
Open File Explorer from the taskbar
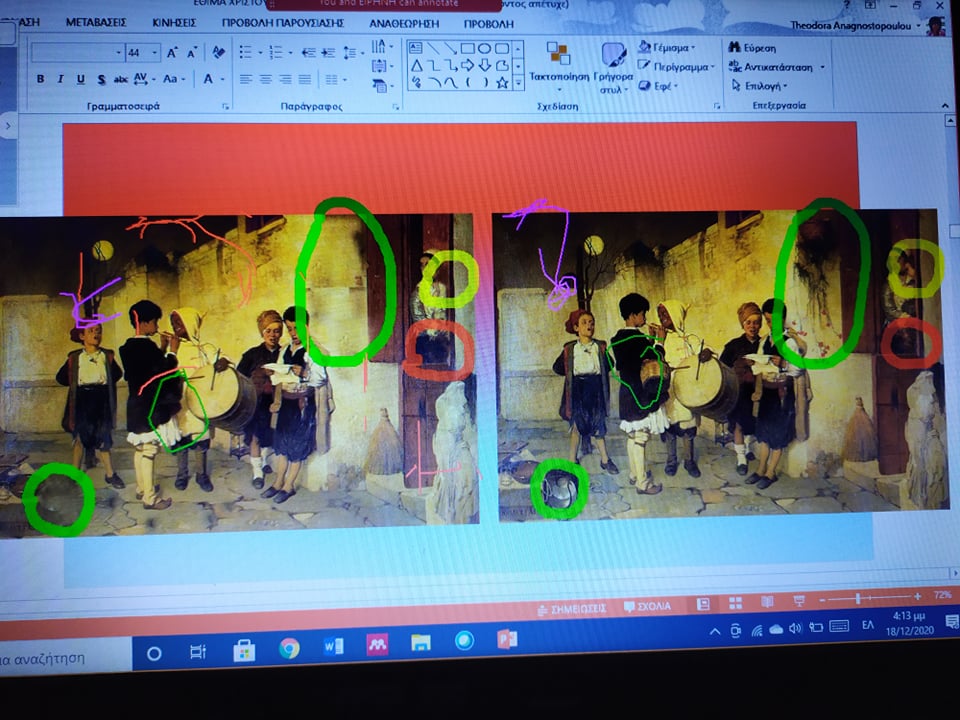[x=421, y=642]
